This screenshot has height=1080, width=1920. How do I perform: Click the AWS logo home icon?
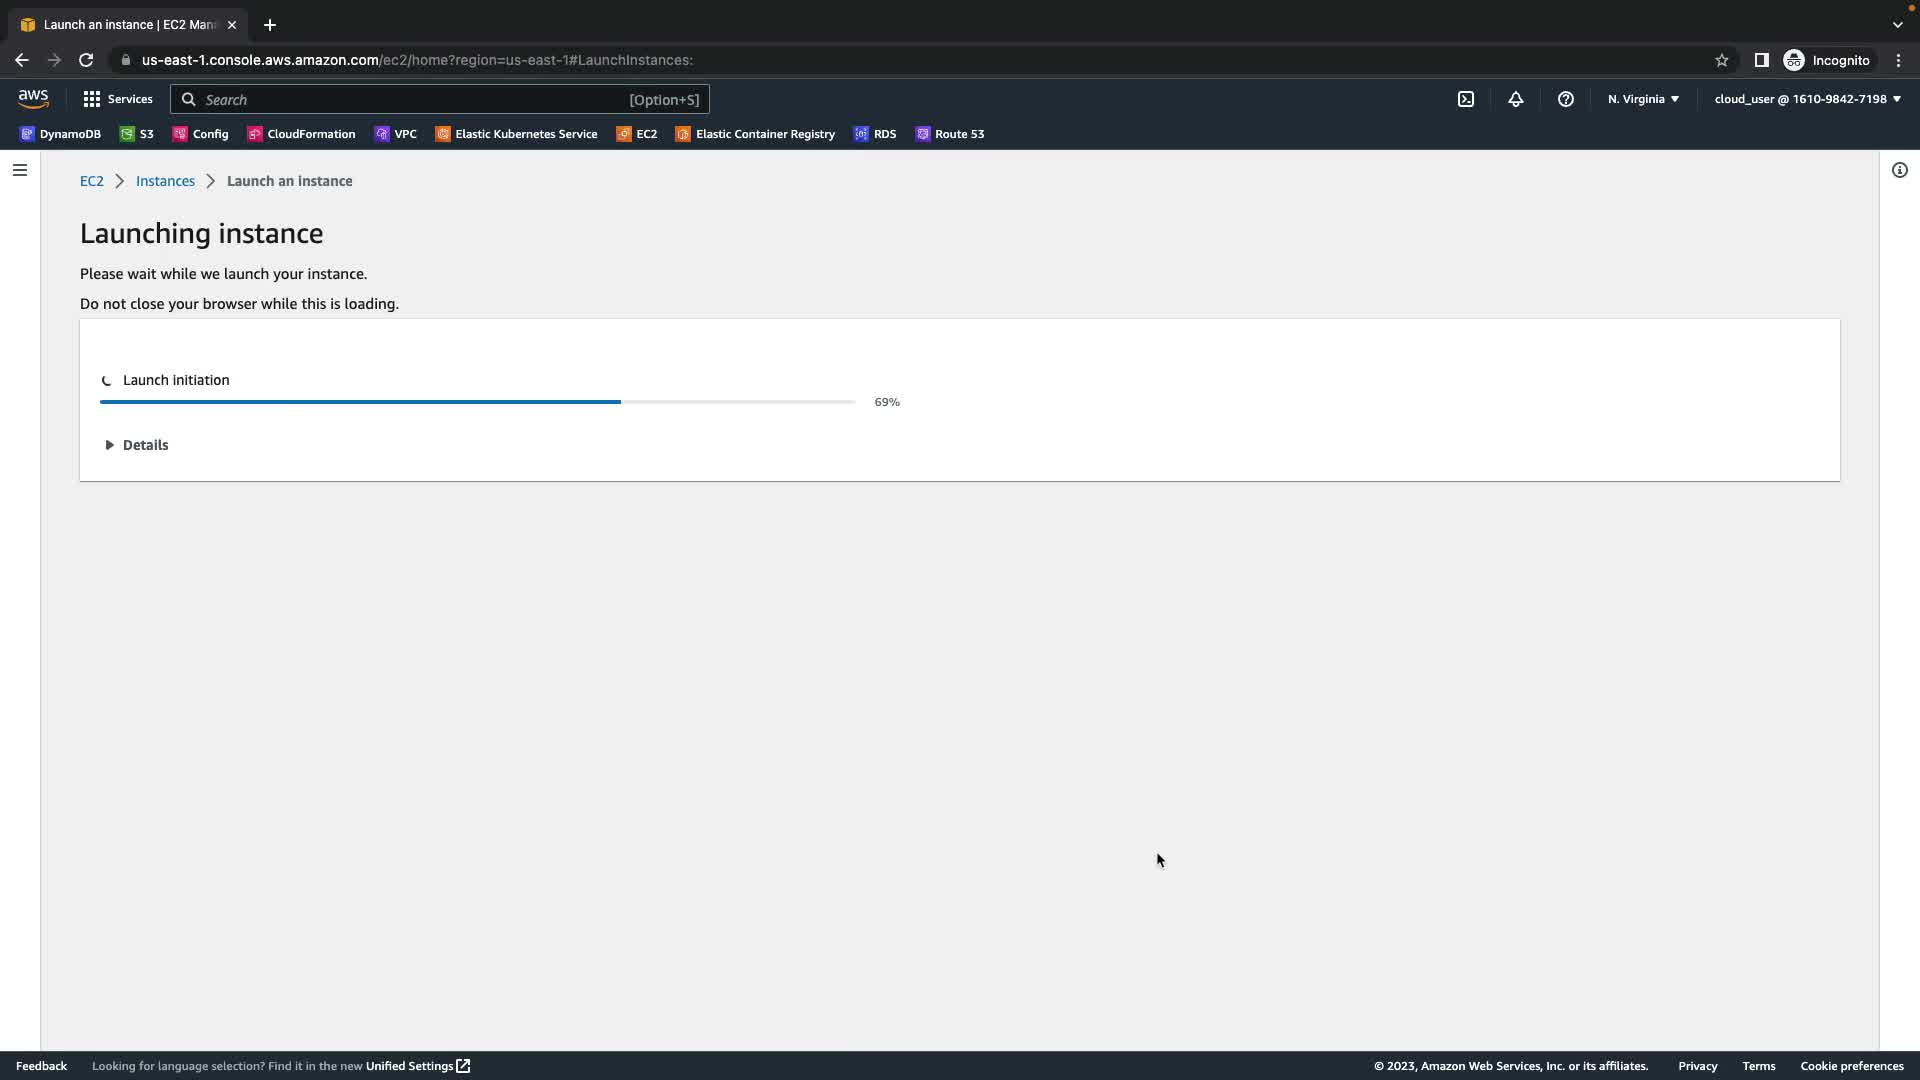(33, 98)
